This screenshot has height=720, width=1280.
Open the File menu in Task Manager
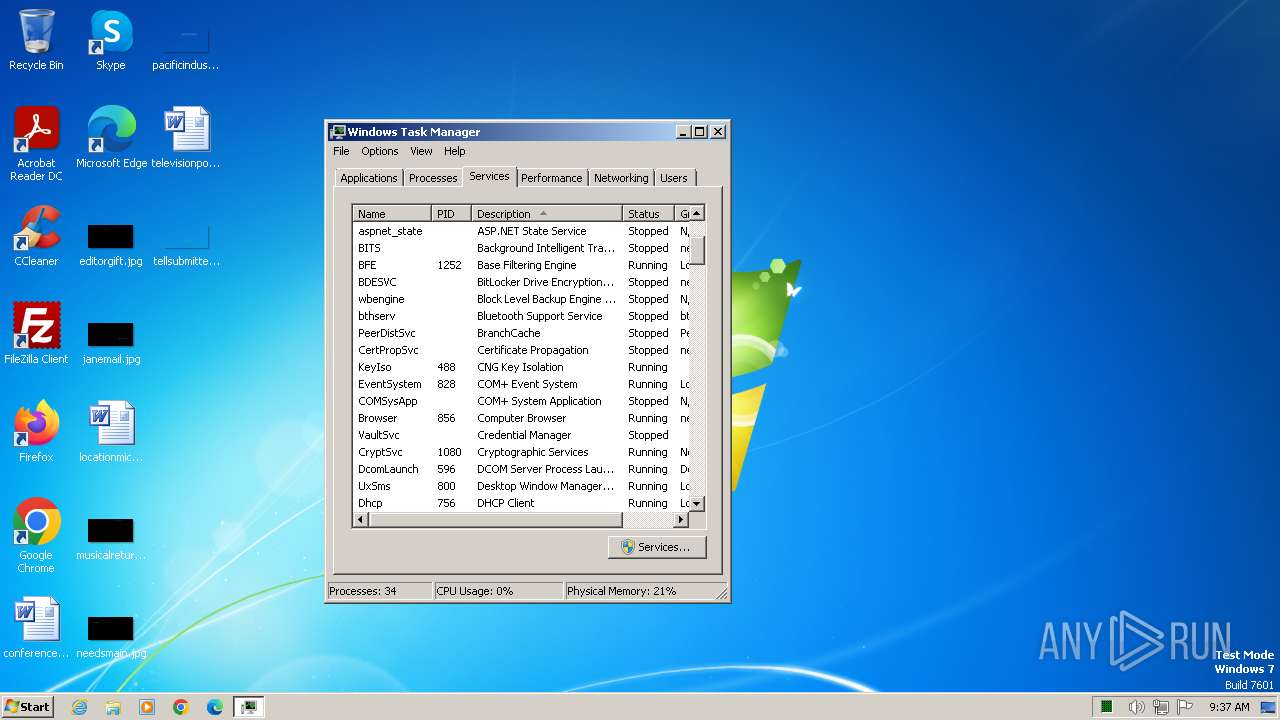[x=341, y=151]
